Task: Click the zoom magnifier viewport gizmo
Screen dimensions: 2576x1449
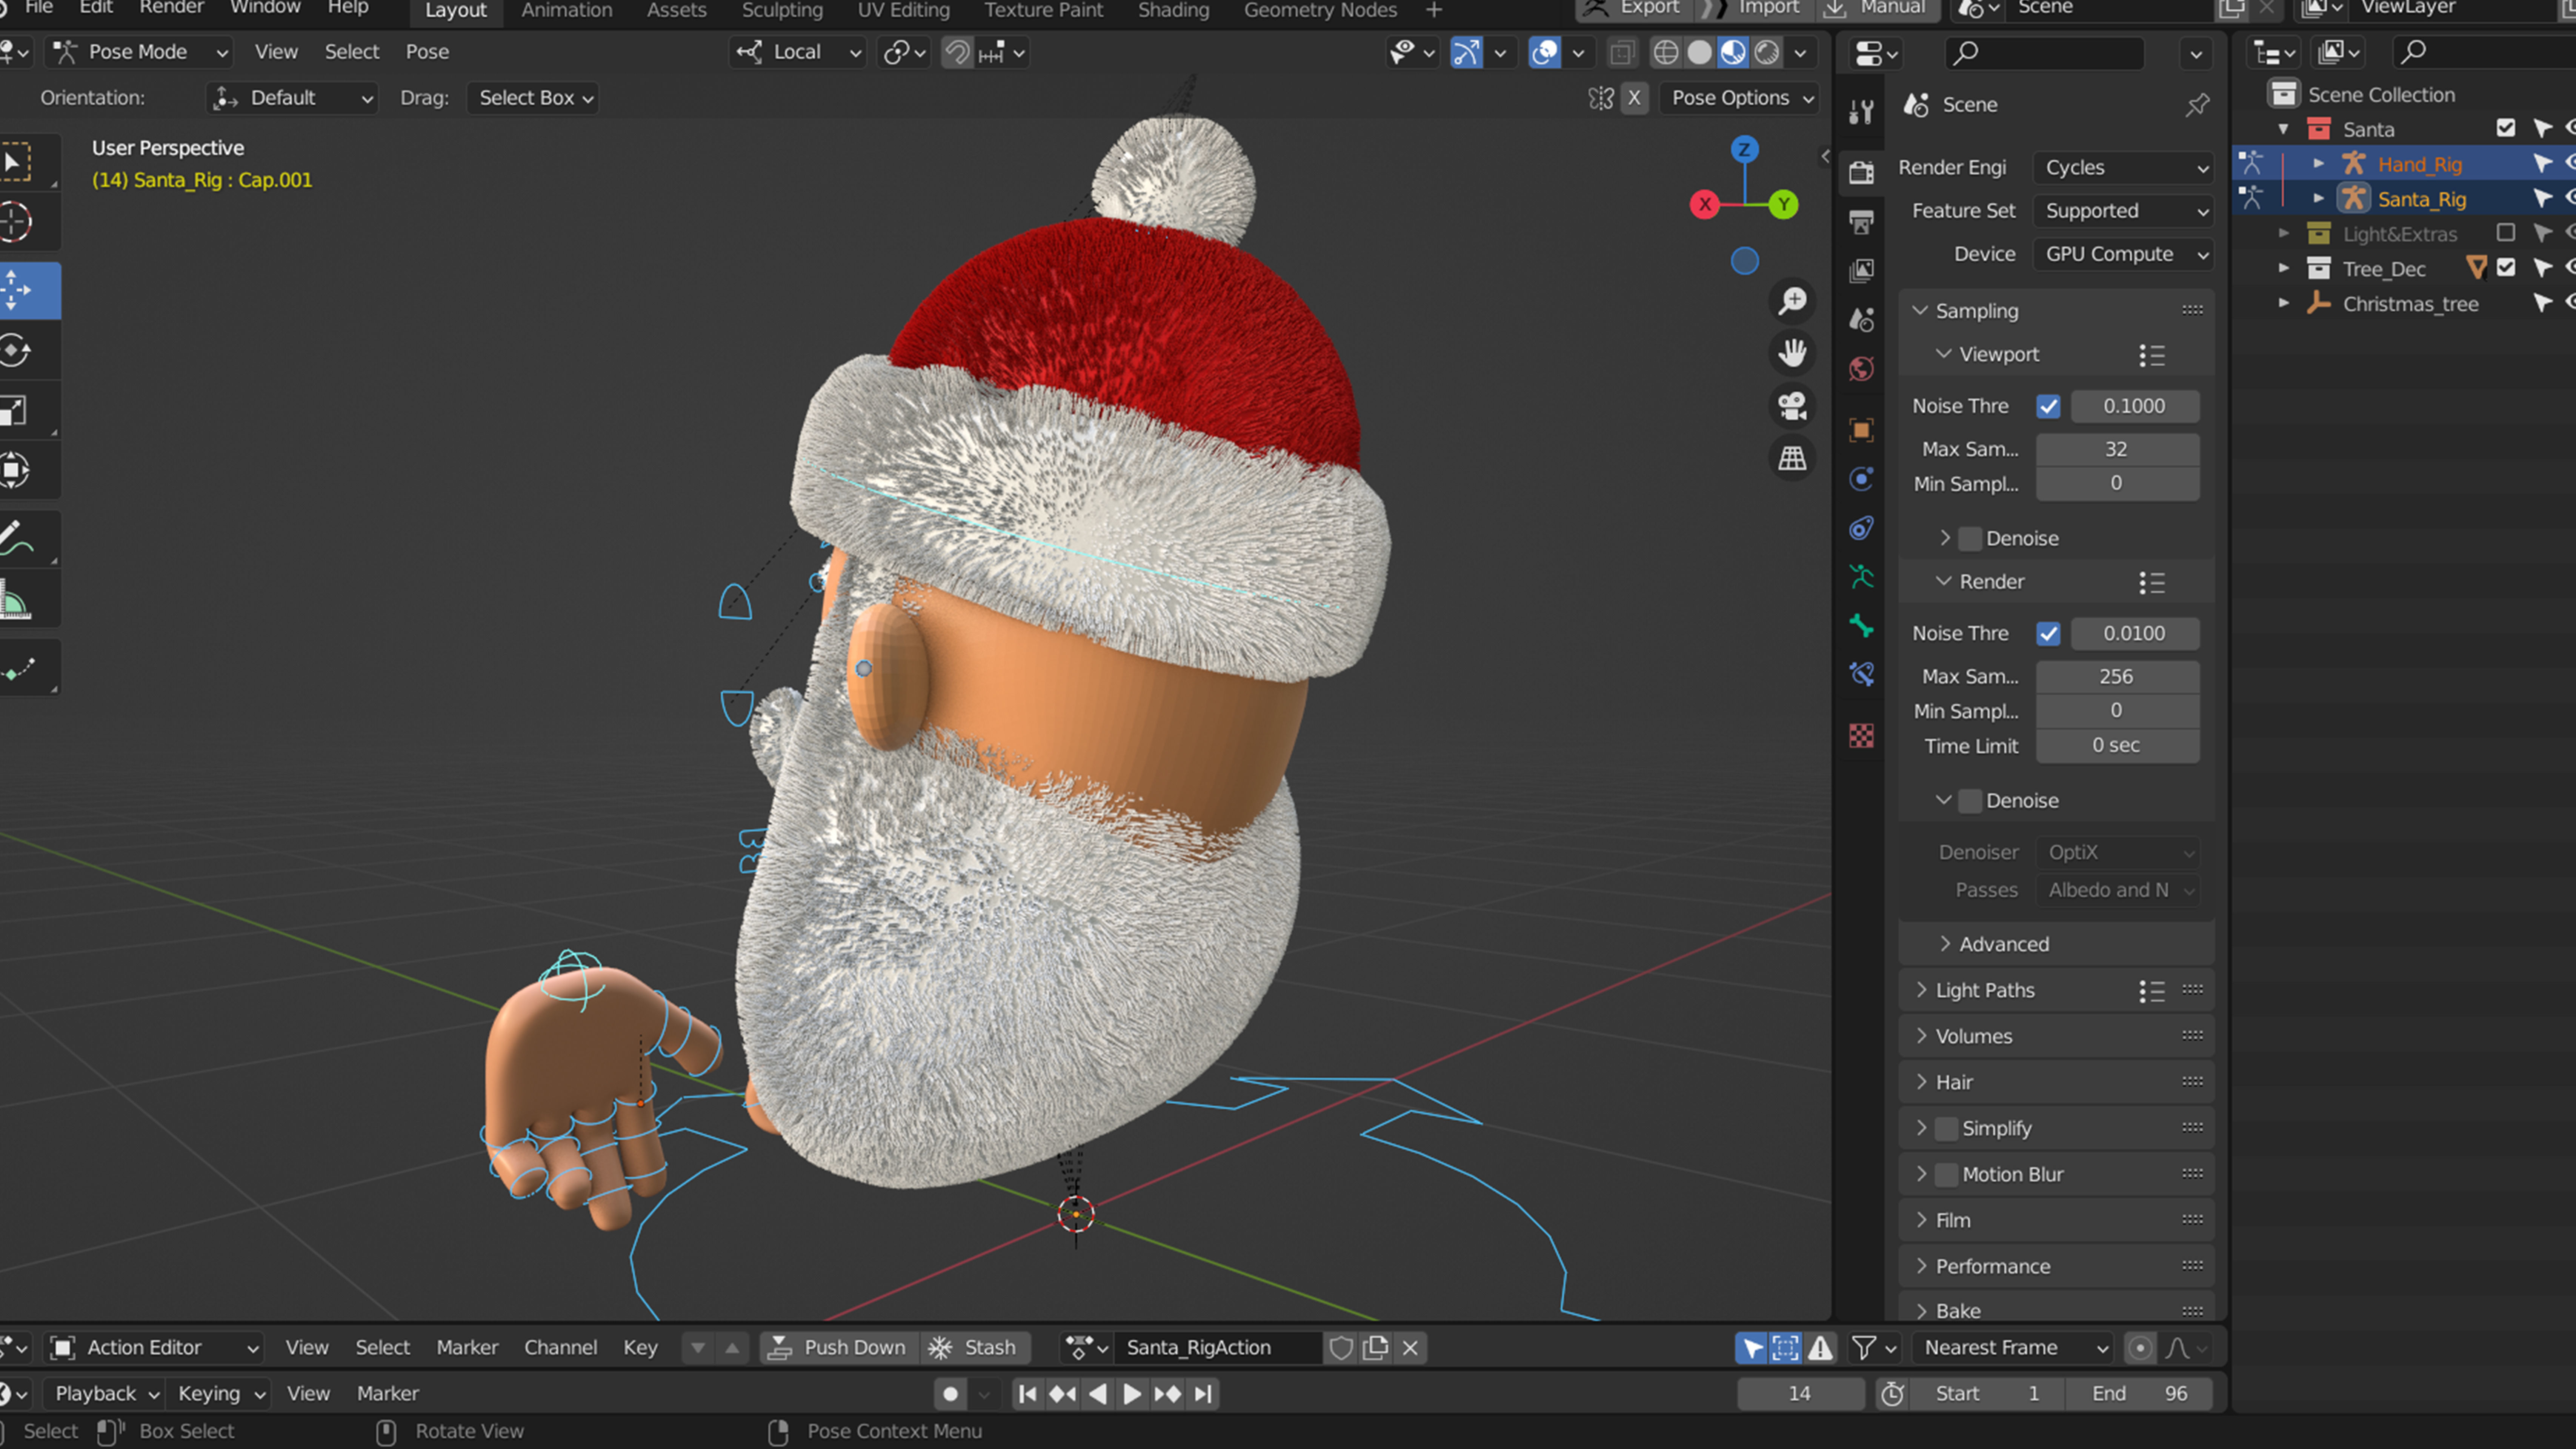Action: click(x=1792, y=301)
